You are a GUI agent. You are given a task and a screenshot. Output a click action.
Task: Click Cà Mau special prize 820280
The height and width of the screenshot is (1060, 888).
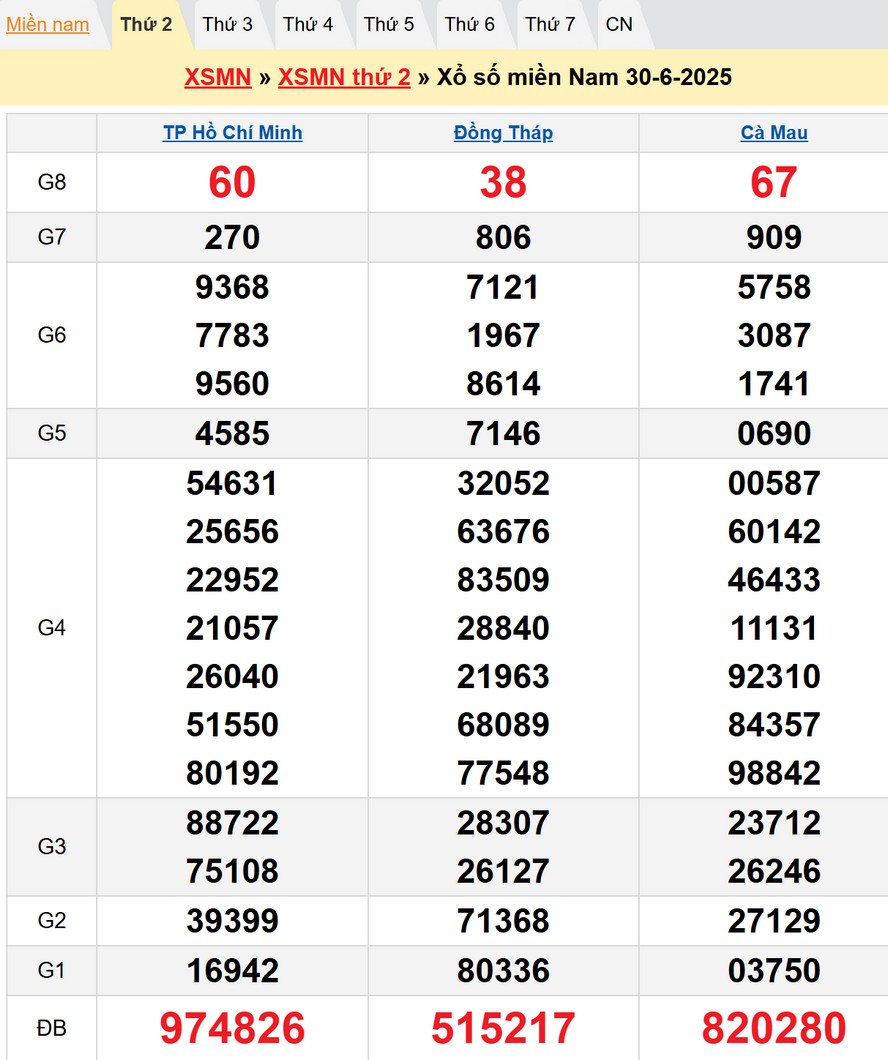[774, 1028]
